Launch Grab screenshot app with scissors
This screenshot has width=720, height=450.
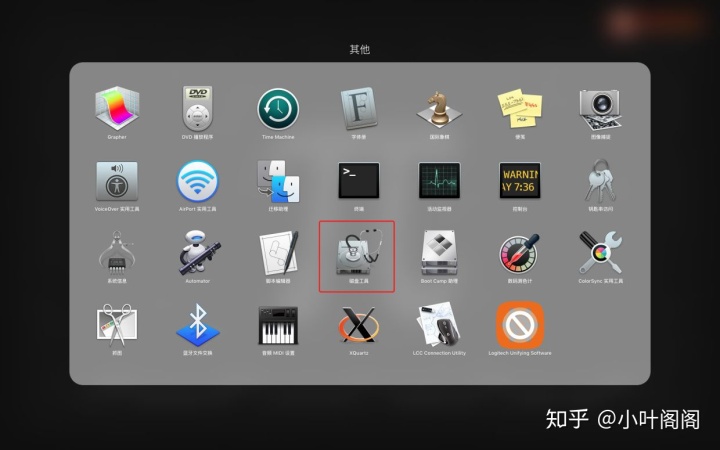117,325
